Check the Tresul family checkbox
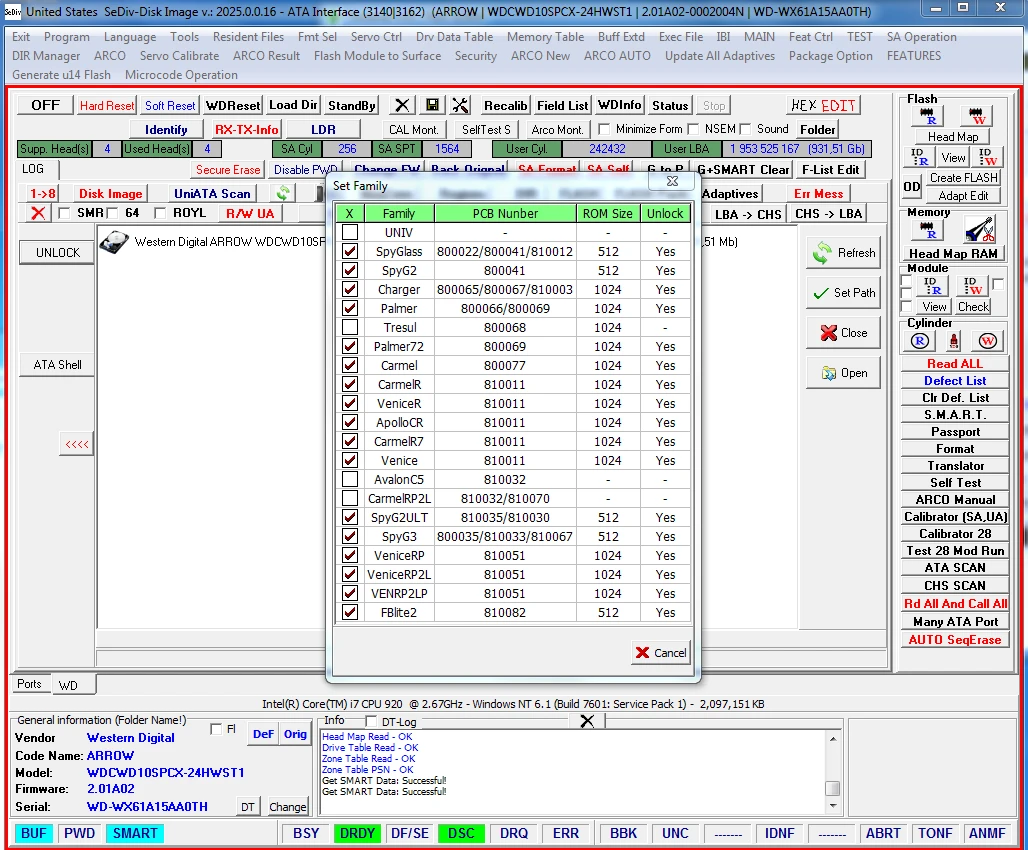Image resolution: width=1028 pixels, height=850 pixels. point(350,327)
